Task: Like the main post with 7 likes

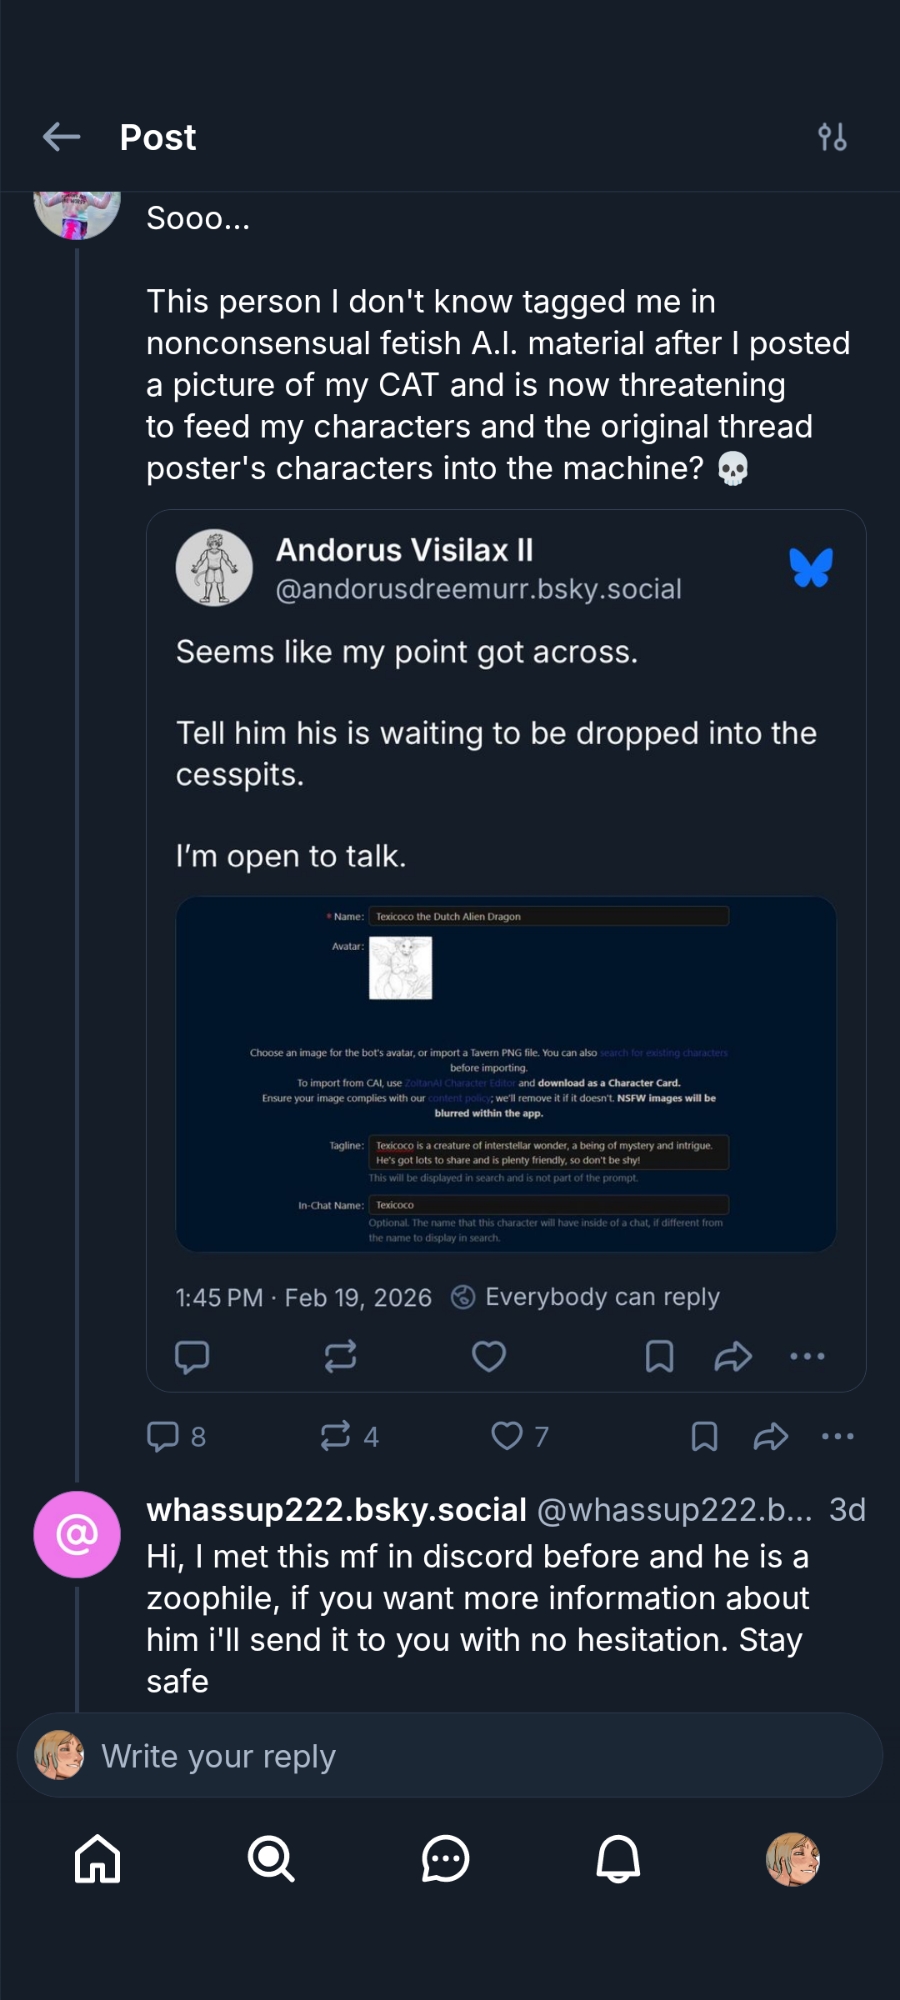Action: coord(507,1436)
